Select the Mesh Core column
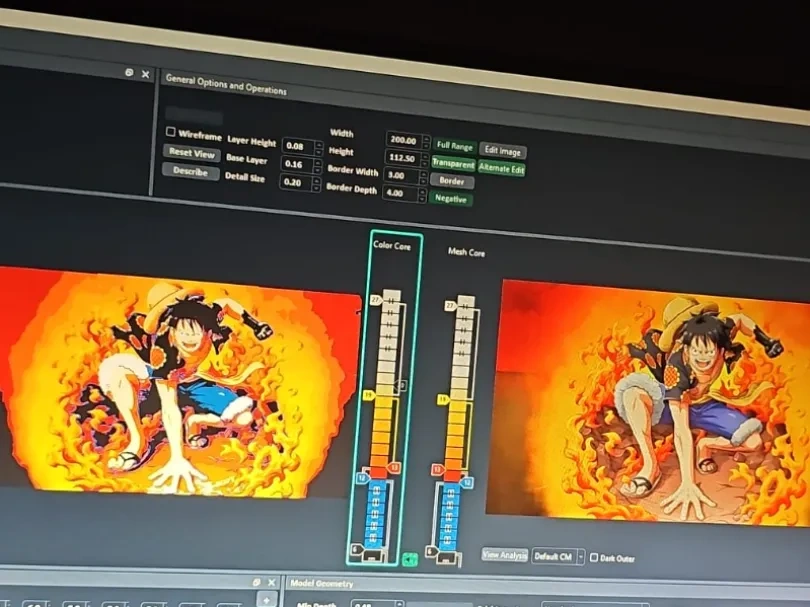This screenshot has height=607, width=810. 467,253
